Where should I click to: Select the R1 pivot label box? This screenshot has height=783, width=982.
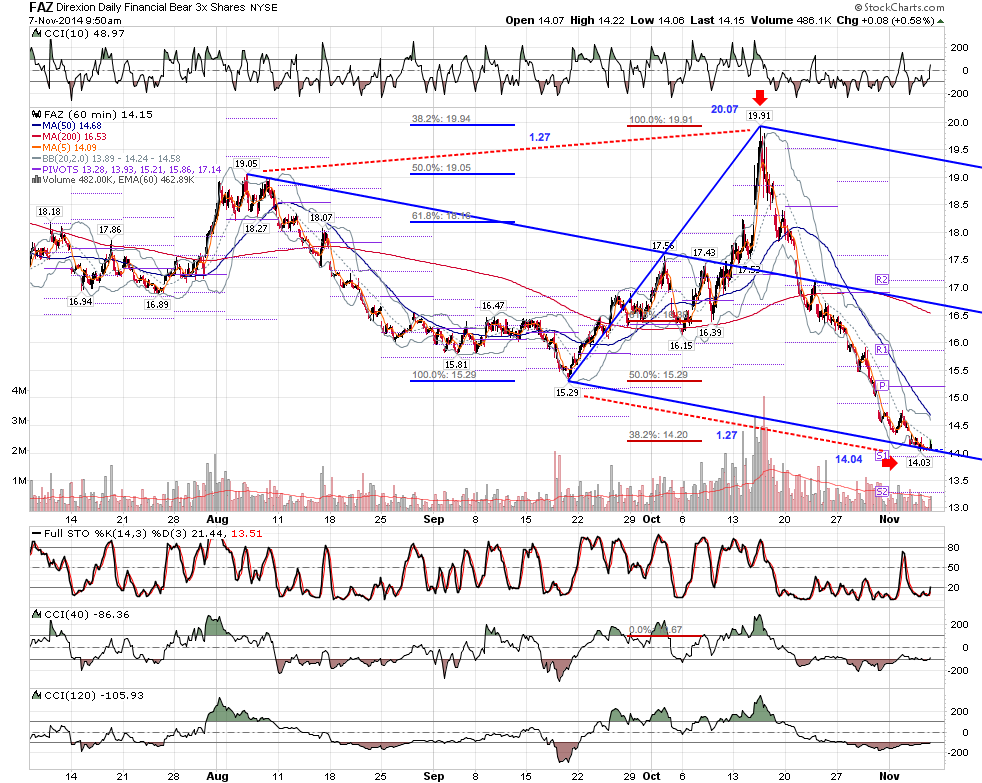click(x=882, y=350)
